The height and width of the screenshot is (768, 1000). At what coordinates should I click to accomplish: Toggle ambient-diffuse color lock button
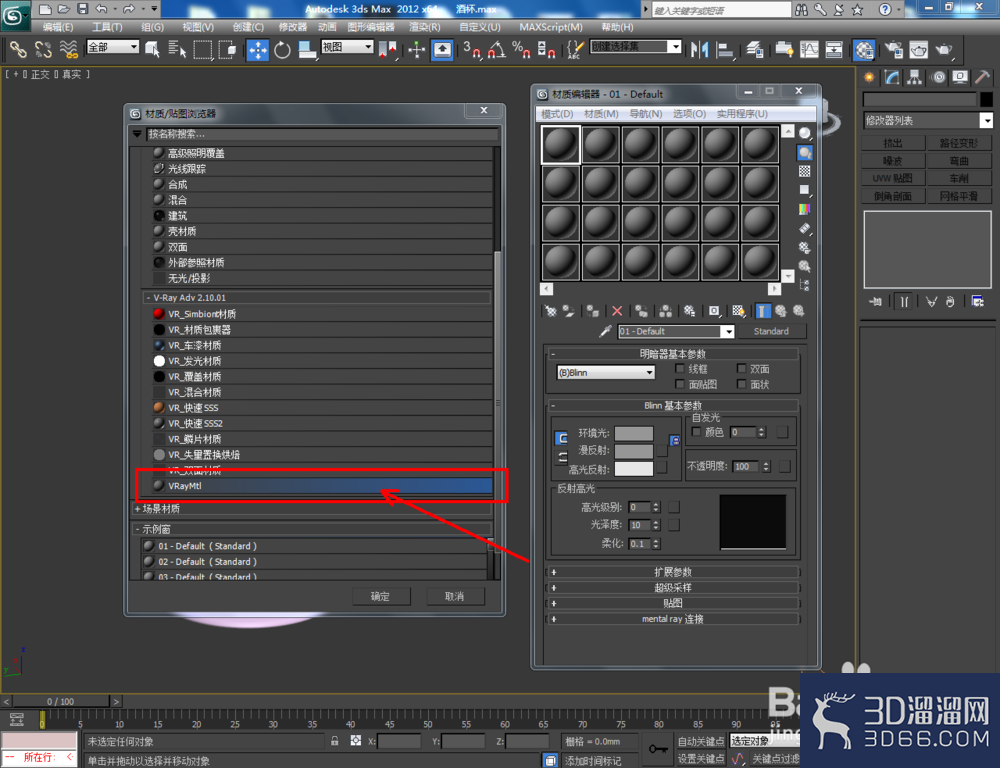pyautogui.click(x=561, y=438)
